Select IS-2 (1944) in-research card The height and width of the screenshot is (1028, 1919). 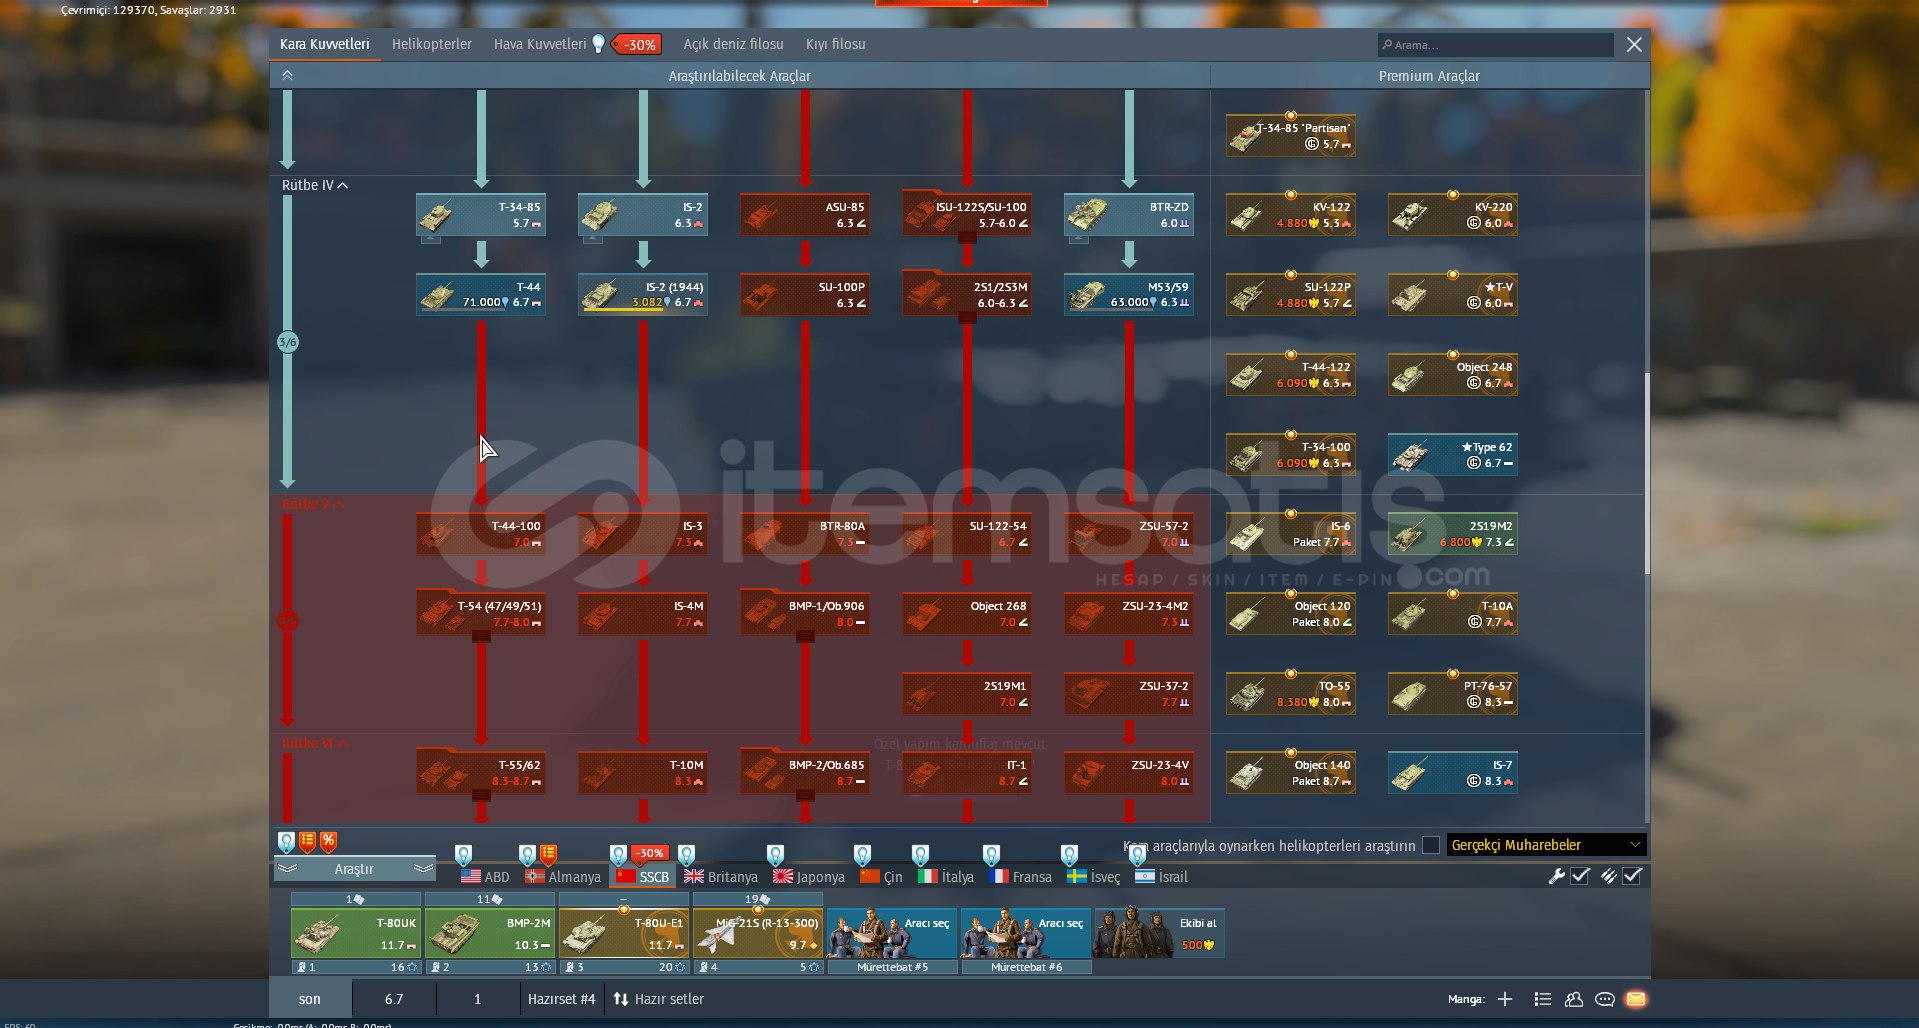[643, 295]
